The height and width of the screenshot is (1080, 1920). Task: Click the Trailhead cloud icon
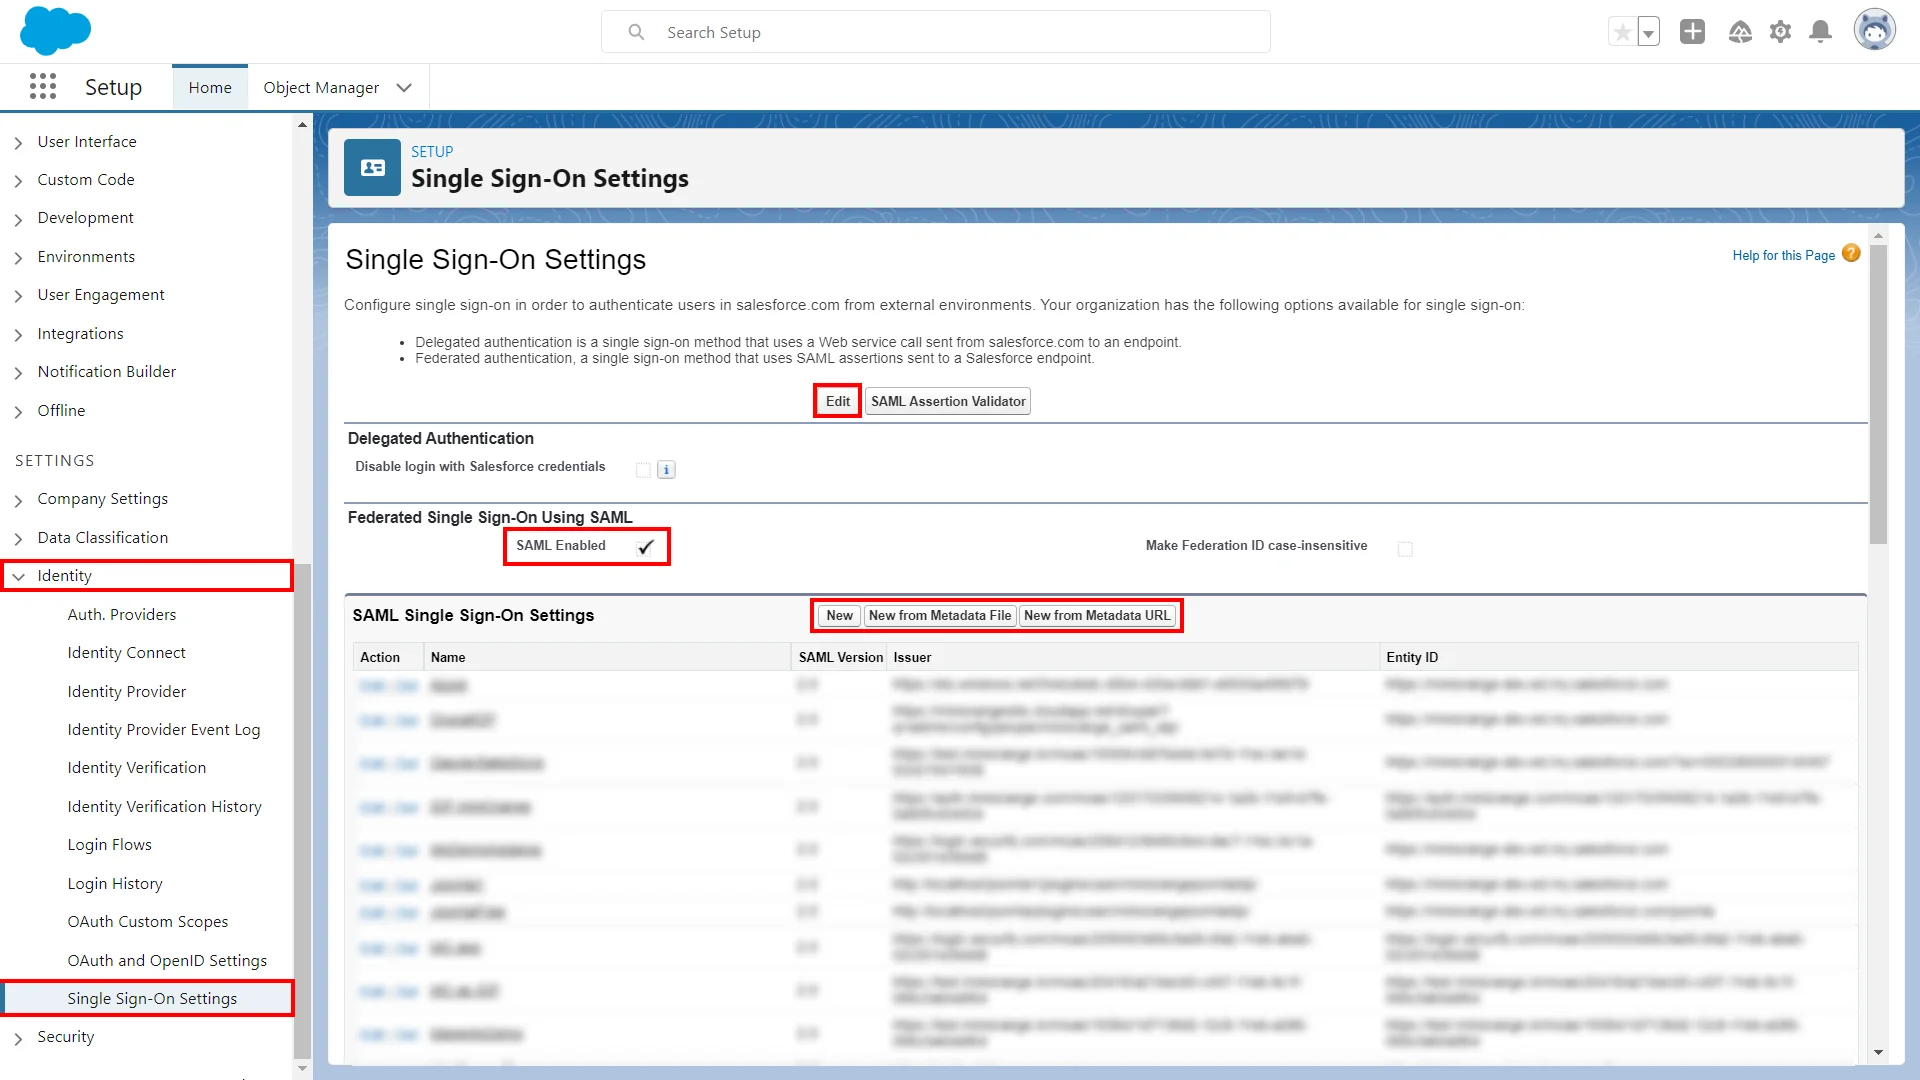pos(1740,31)
